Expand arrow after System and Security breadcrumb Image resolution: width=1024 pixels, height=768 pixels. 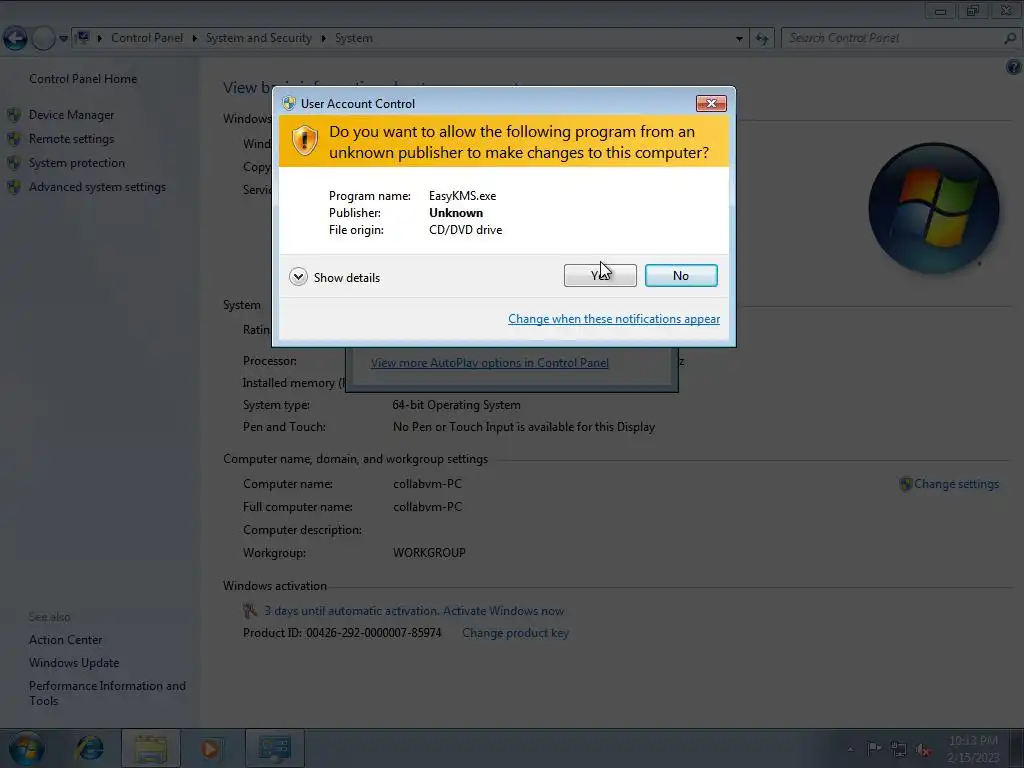point(323,39)
